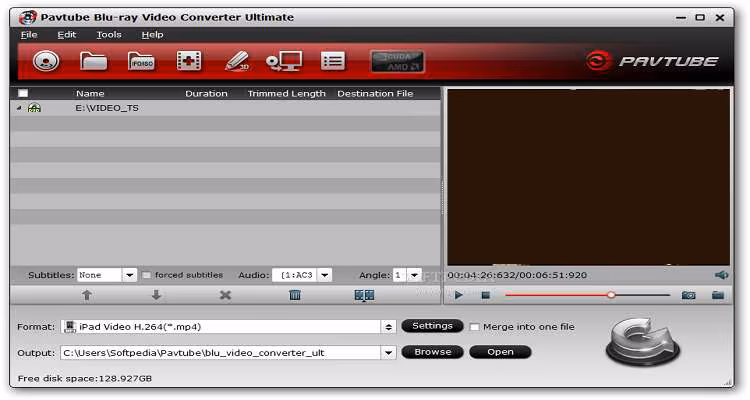Click the Duration column header

206,93
